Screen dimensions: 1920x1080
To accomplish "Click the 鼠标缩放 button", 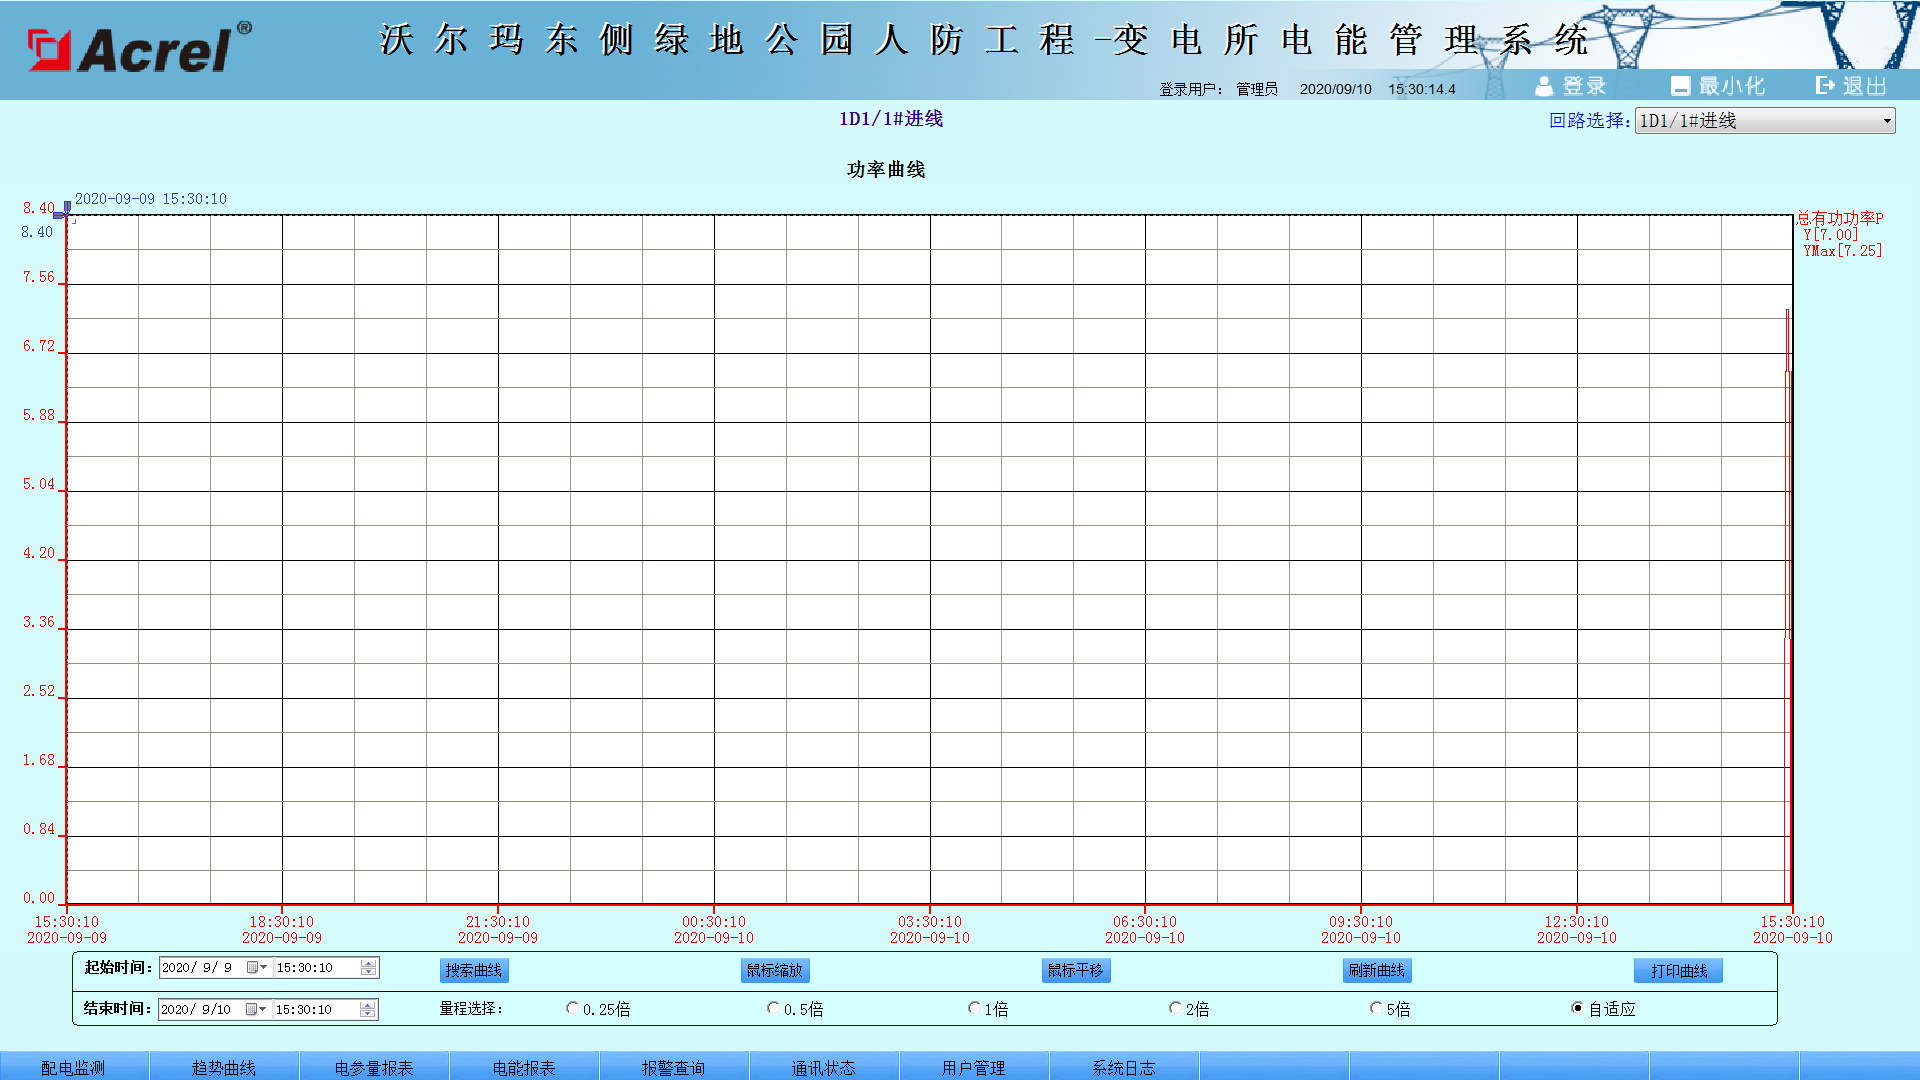I will coord(775,970).
